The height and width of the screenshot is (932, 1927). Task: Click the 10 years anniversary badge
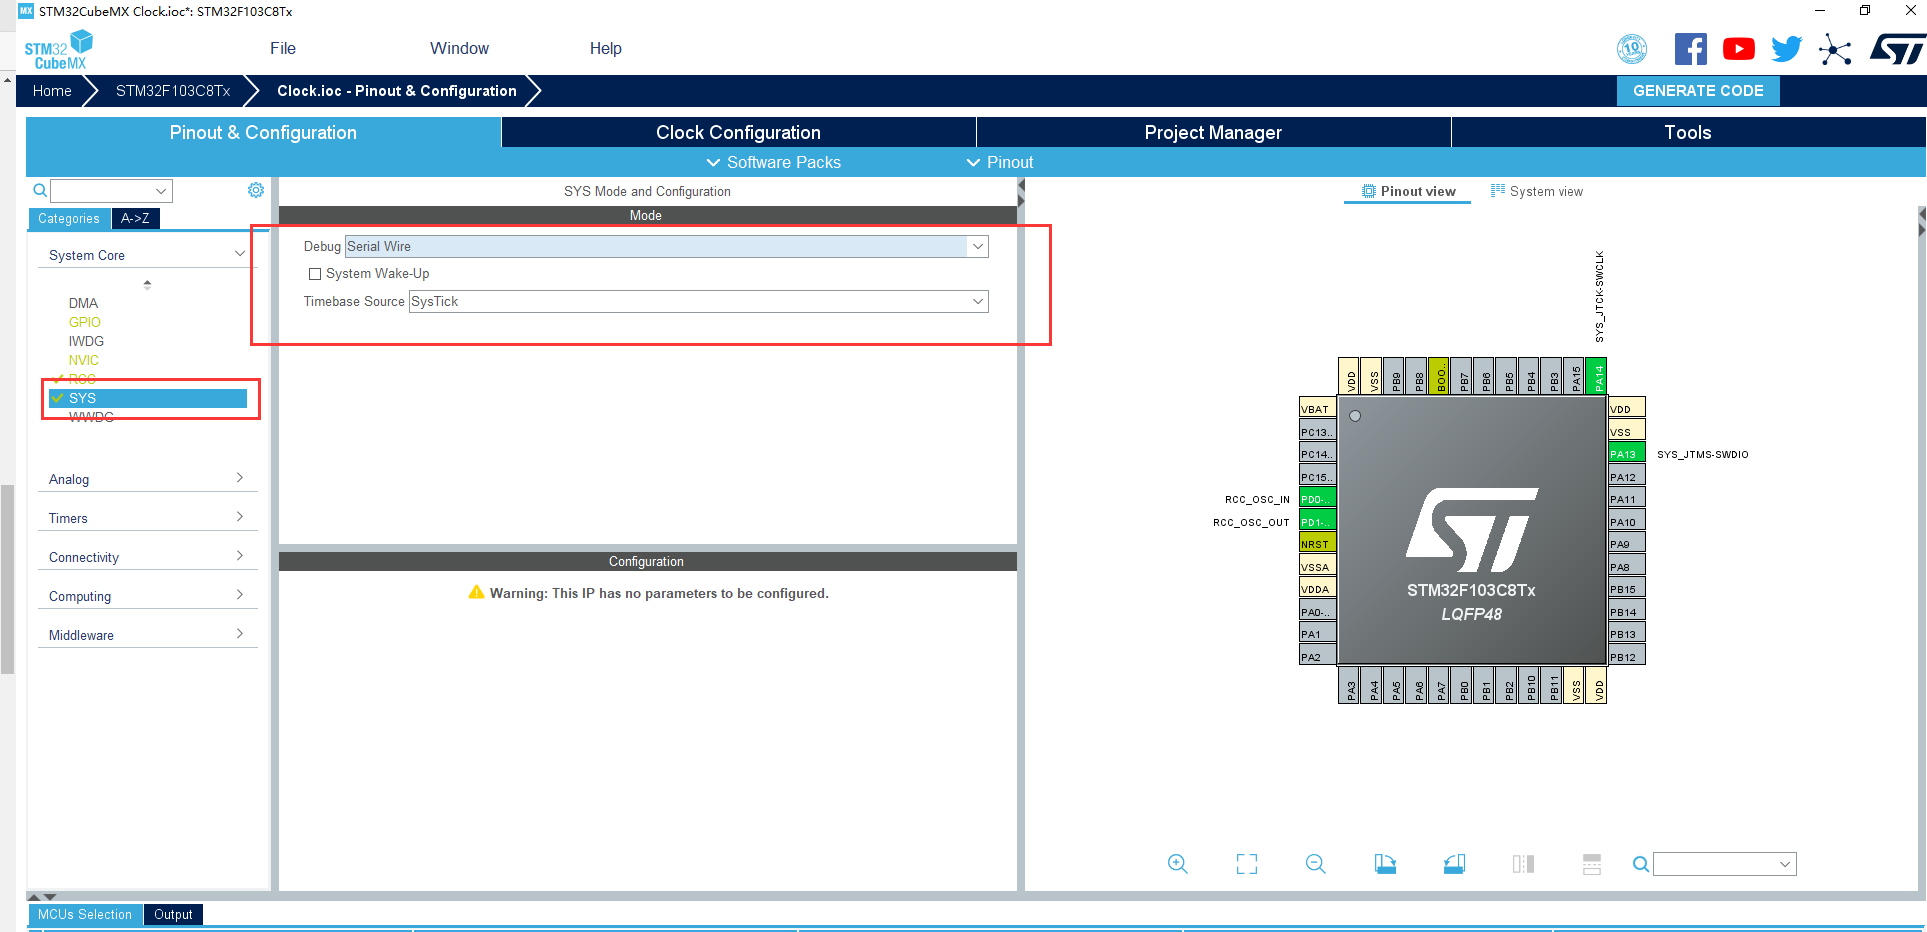pos(1632,48)
